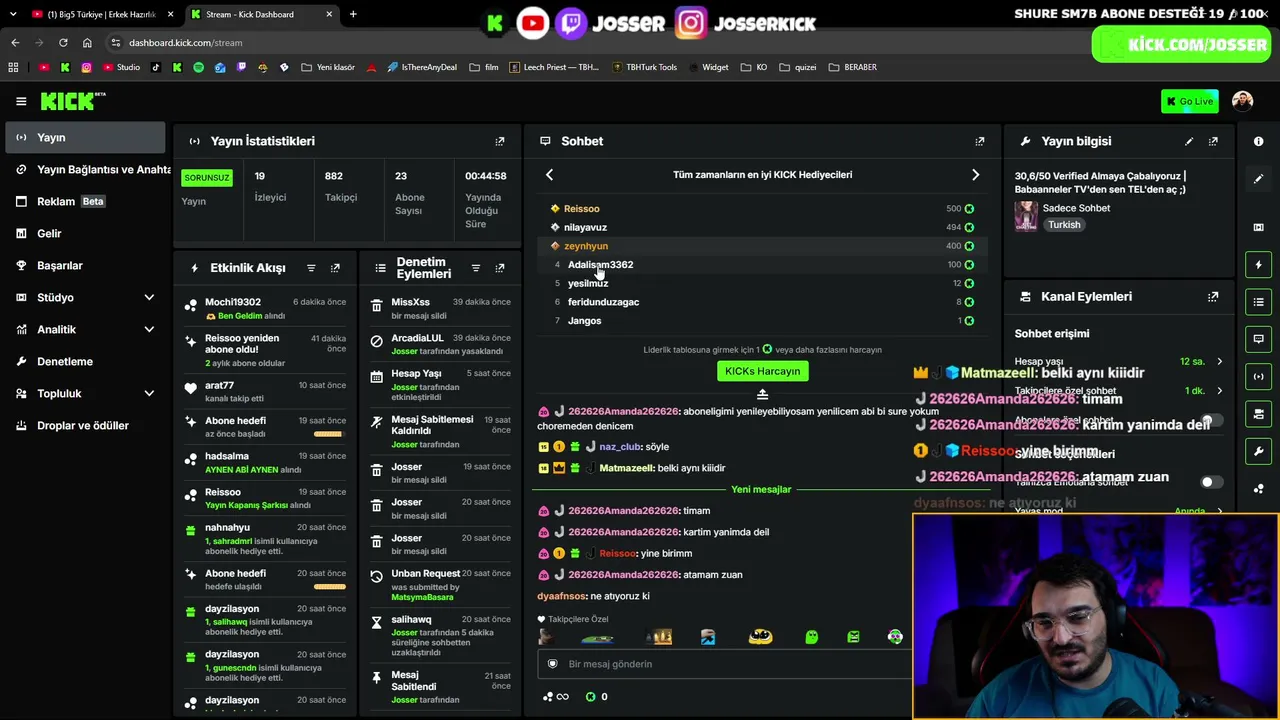Select Reissoo in the KICK gifters leaderboard
Viewport: 1280px width, 720px height.
tap(581, 209)
